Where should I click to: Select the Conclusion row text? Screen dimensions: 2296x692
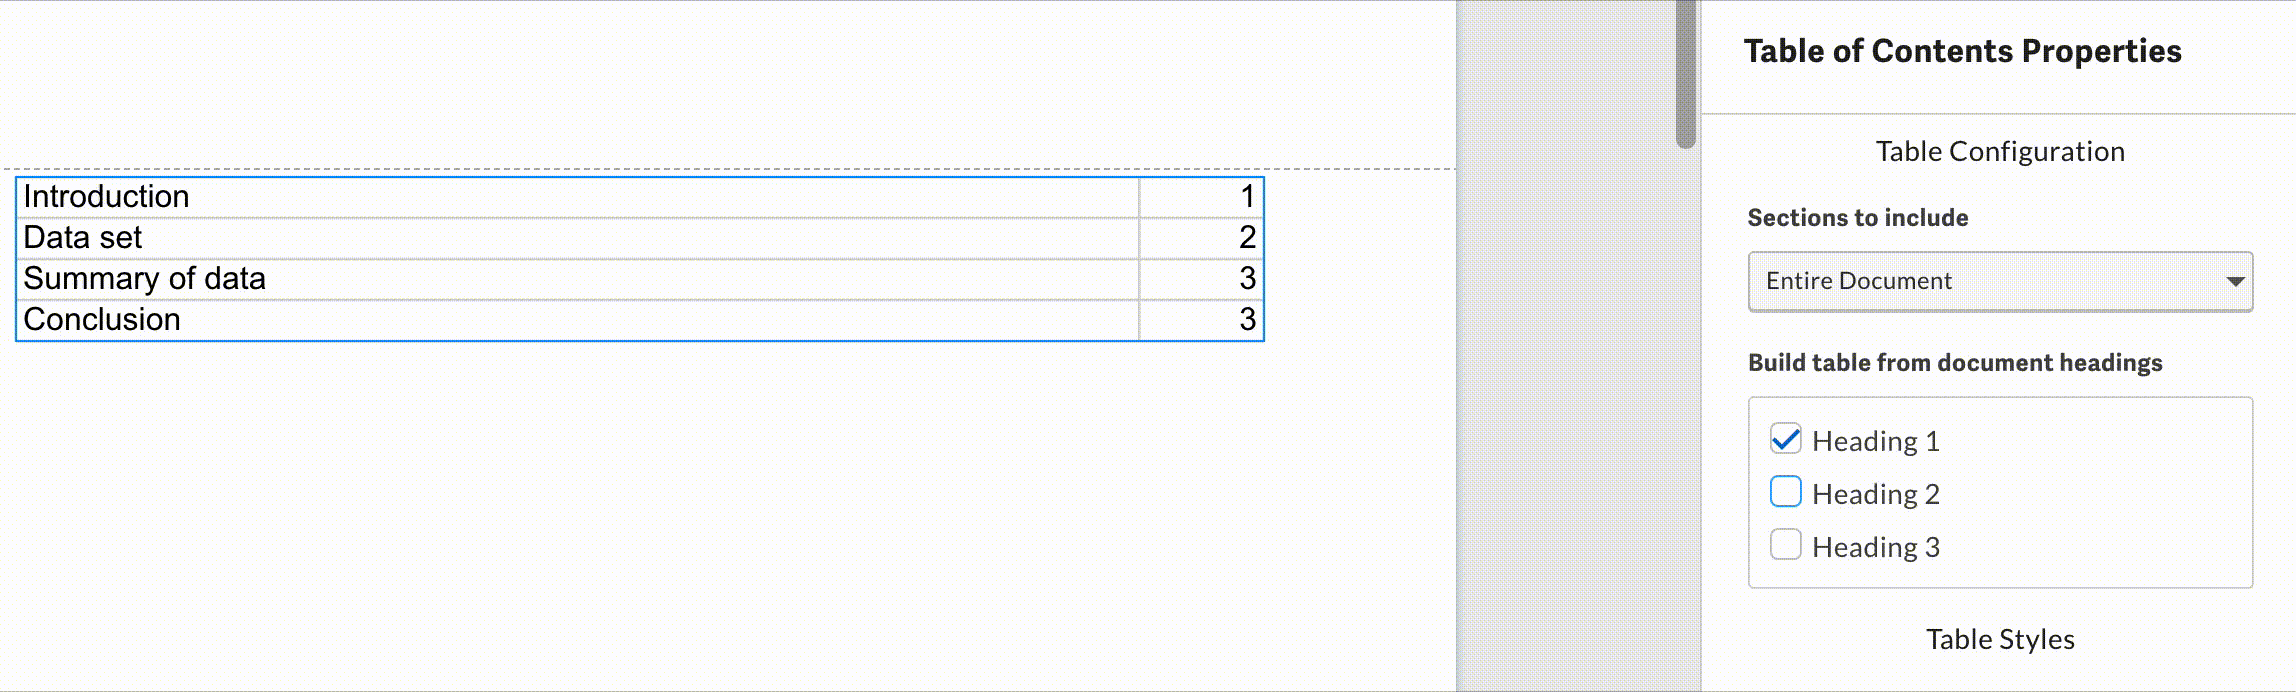pyautogui.click(x=102, y=320)
